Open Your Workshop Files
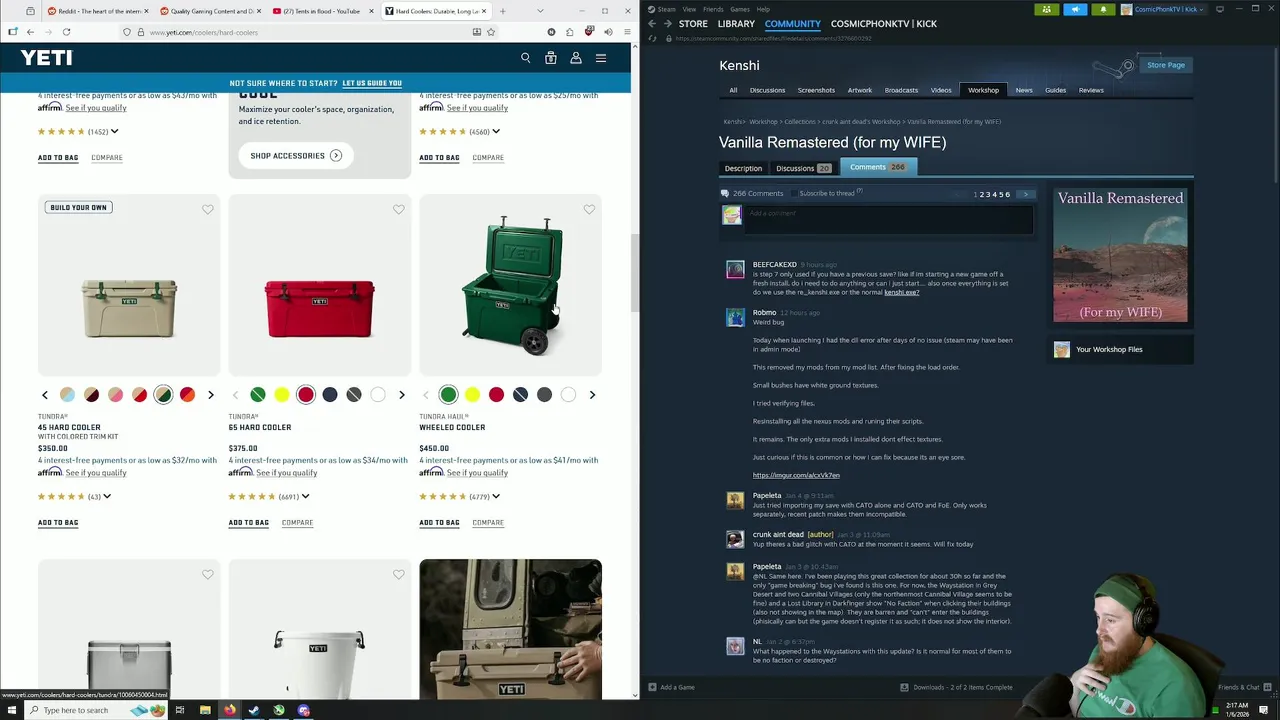1280x720 pixels. pos(1109,349)
